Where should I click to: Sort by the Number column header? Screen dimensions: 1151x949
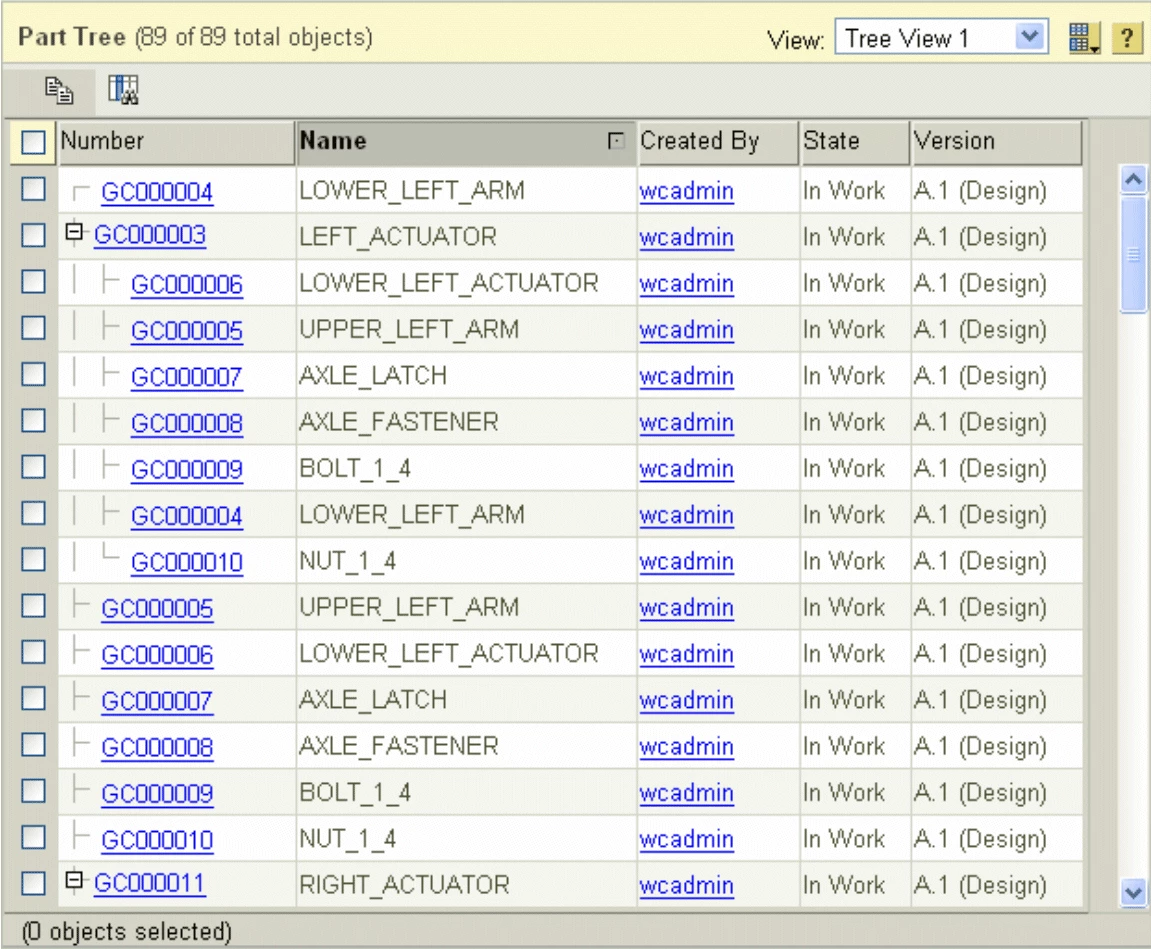pos(176,141)
